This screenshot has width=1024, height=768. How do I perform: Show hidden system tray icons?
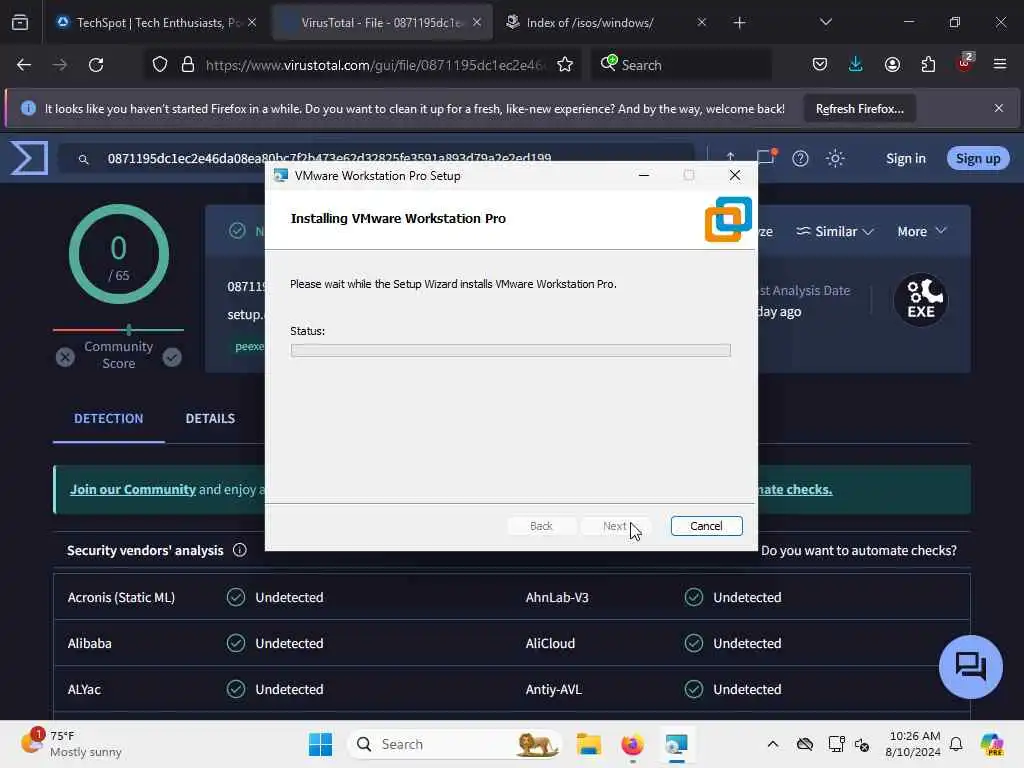tap(773, 744)
